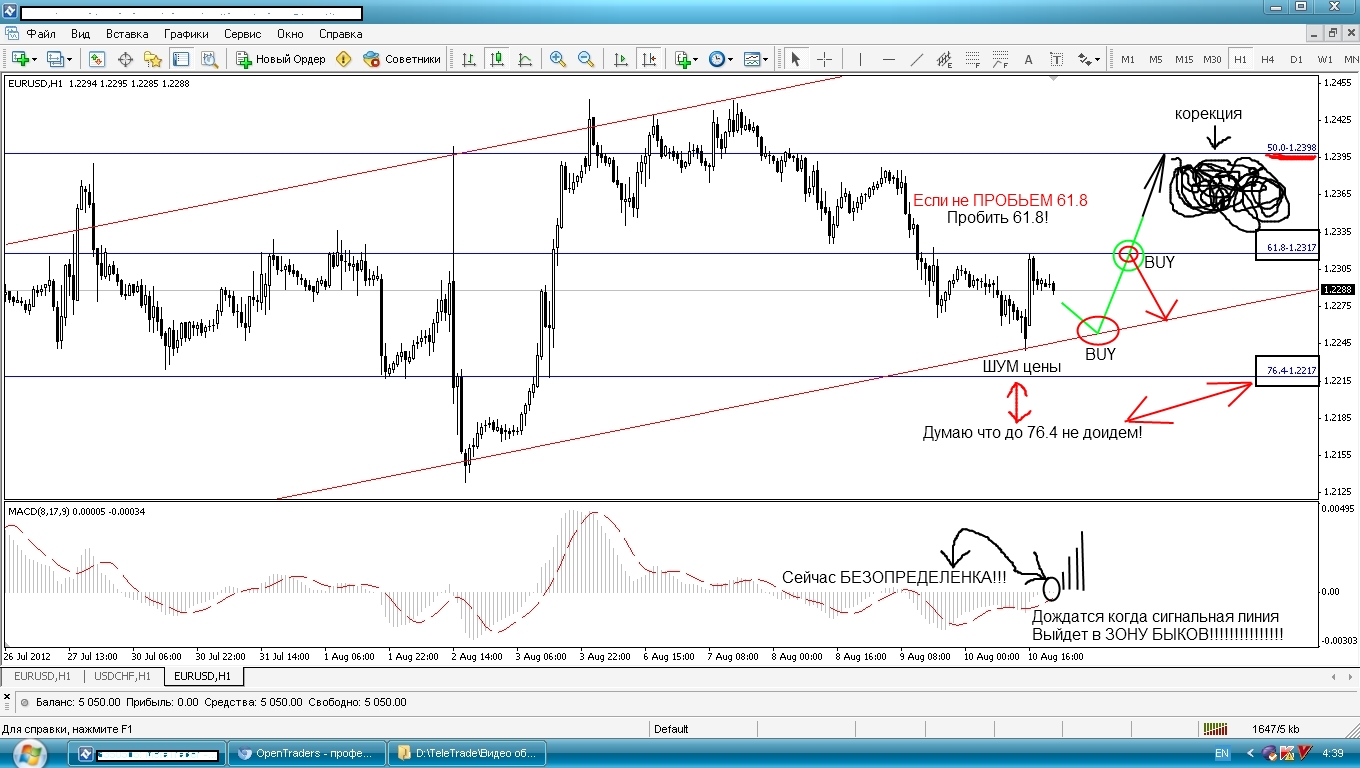1360x768 pixels.
Task: Toggle chart shift
Action: coord(649,59)
